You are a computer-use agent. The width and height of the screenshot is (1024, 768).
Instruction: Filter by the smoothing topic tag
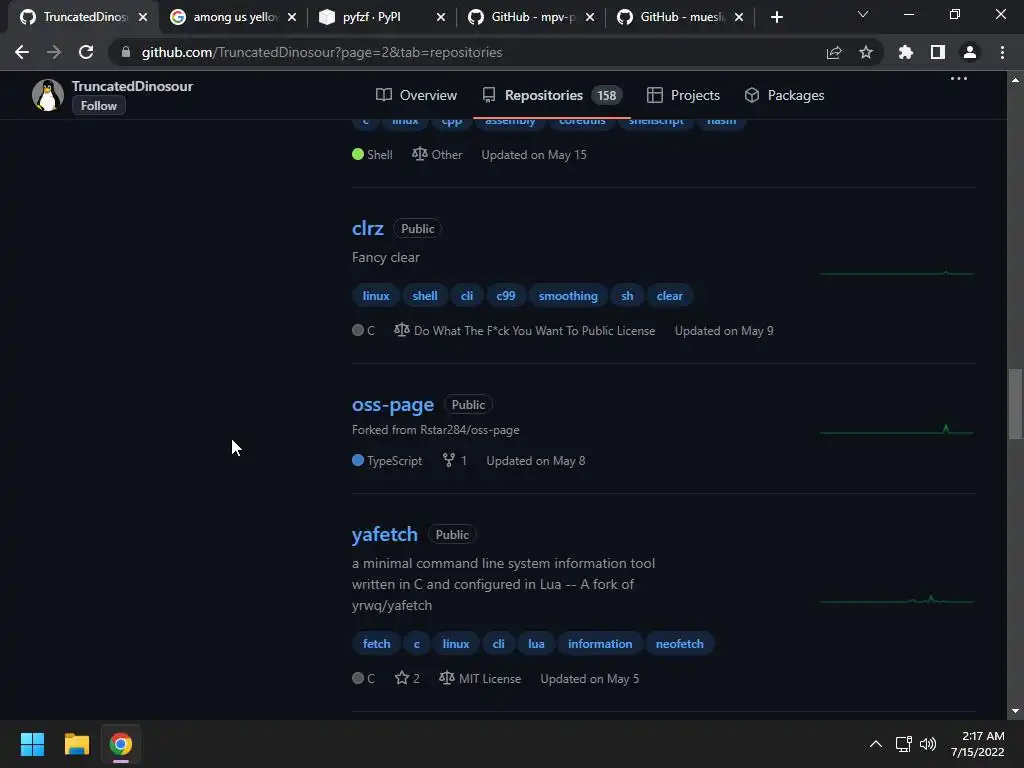click(568, 296)
